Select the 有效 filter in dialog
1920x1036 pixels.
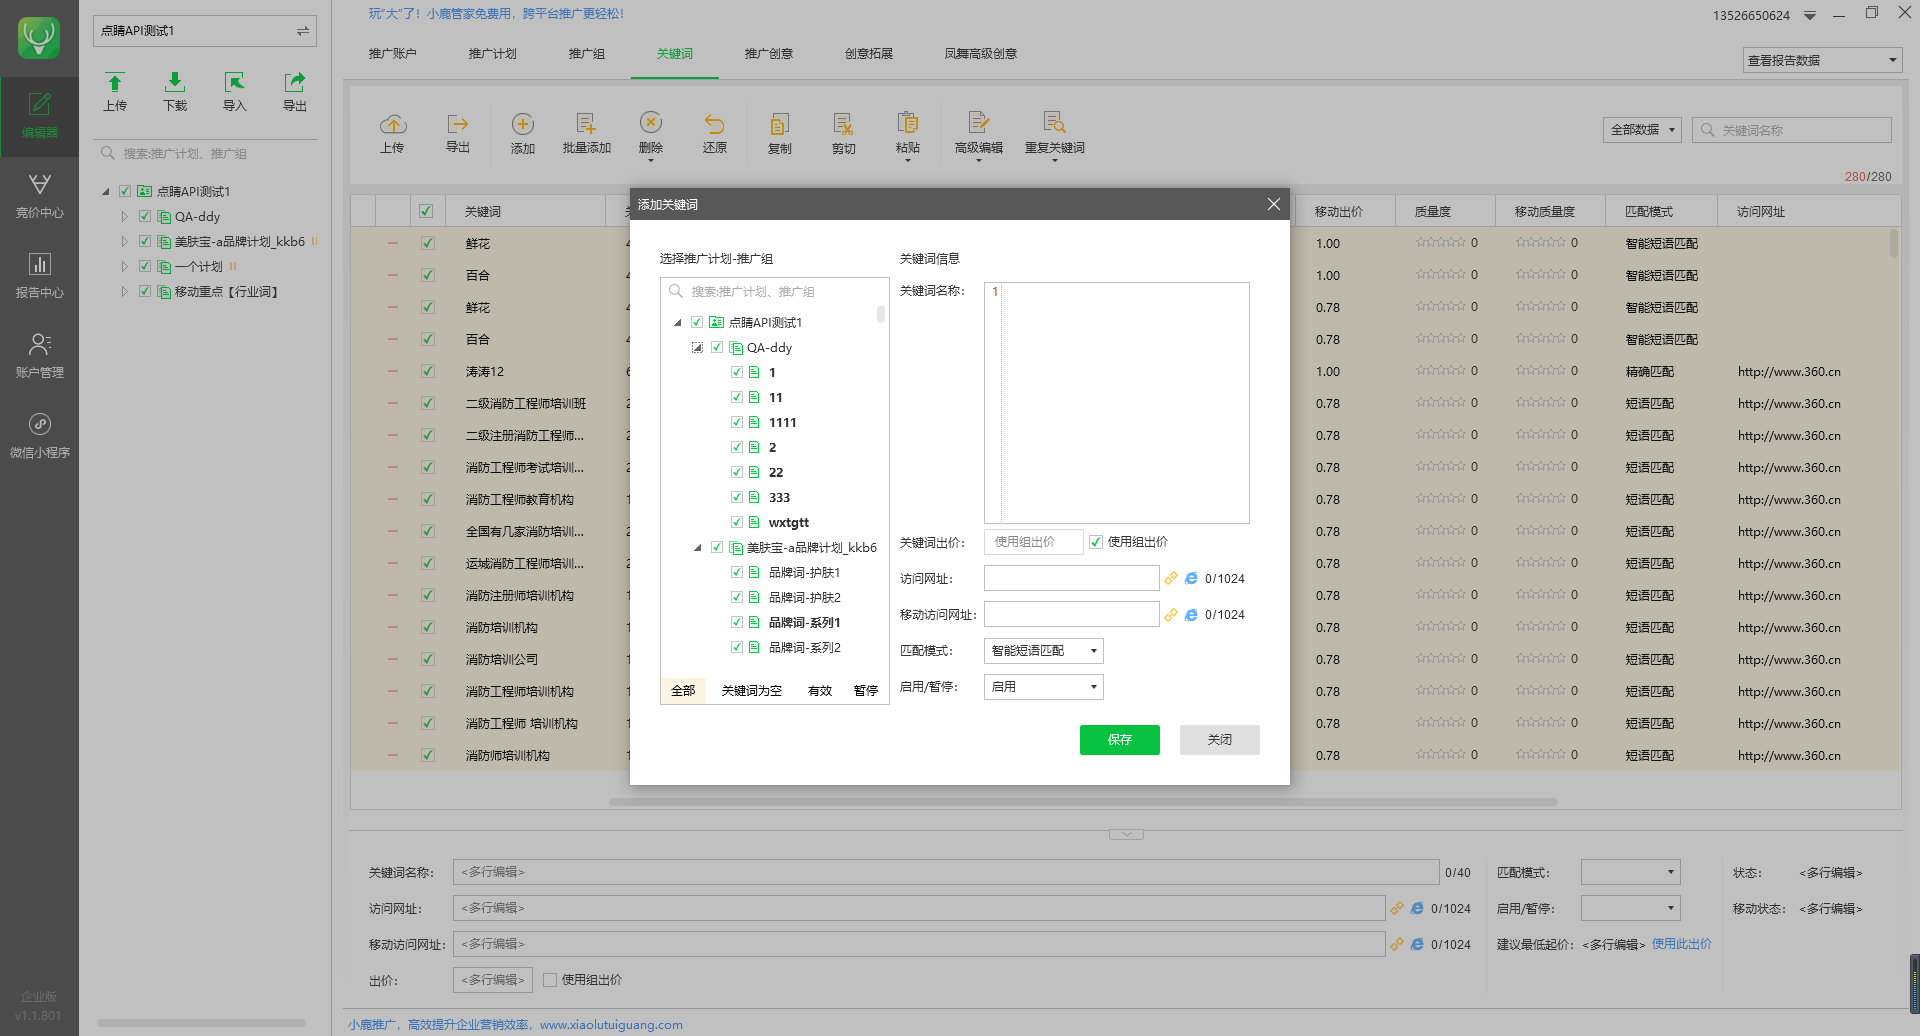820,691
